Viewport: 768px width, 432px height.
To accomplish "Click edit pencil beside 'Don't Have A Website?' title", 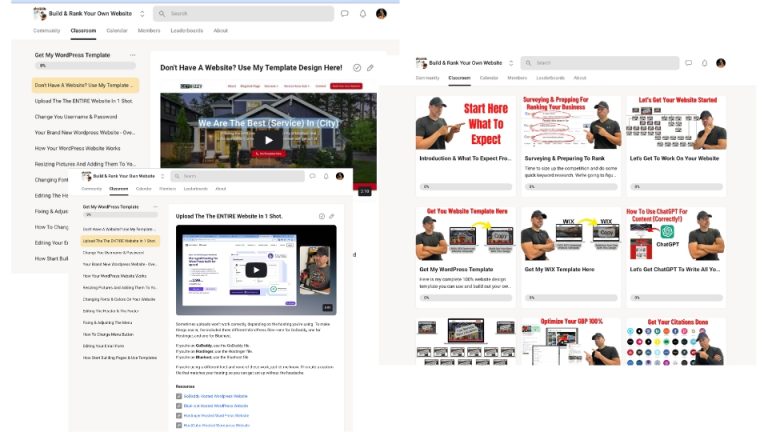I will coord(370,68).
